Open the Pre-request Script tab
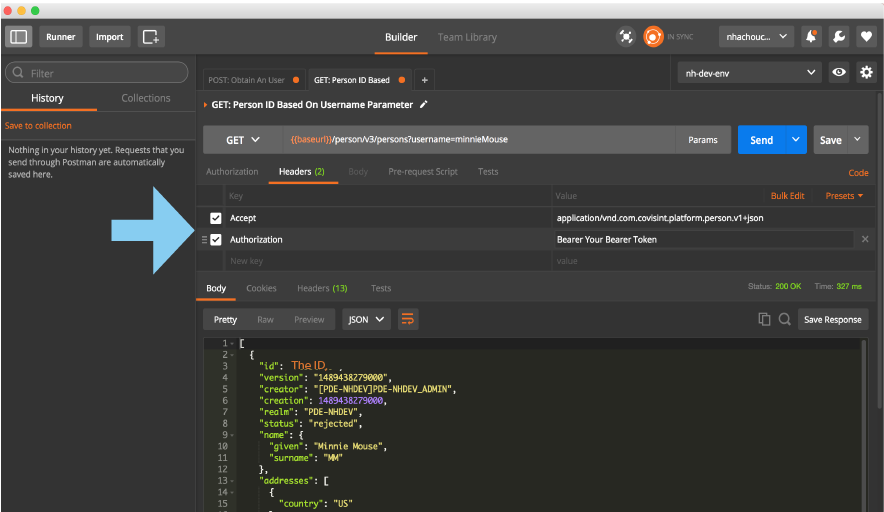Viewport: 884px width, 512px height. 423,172
